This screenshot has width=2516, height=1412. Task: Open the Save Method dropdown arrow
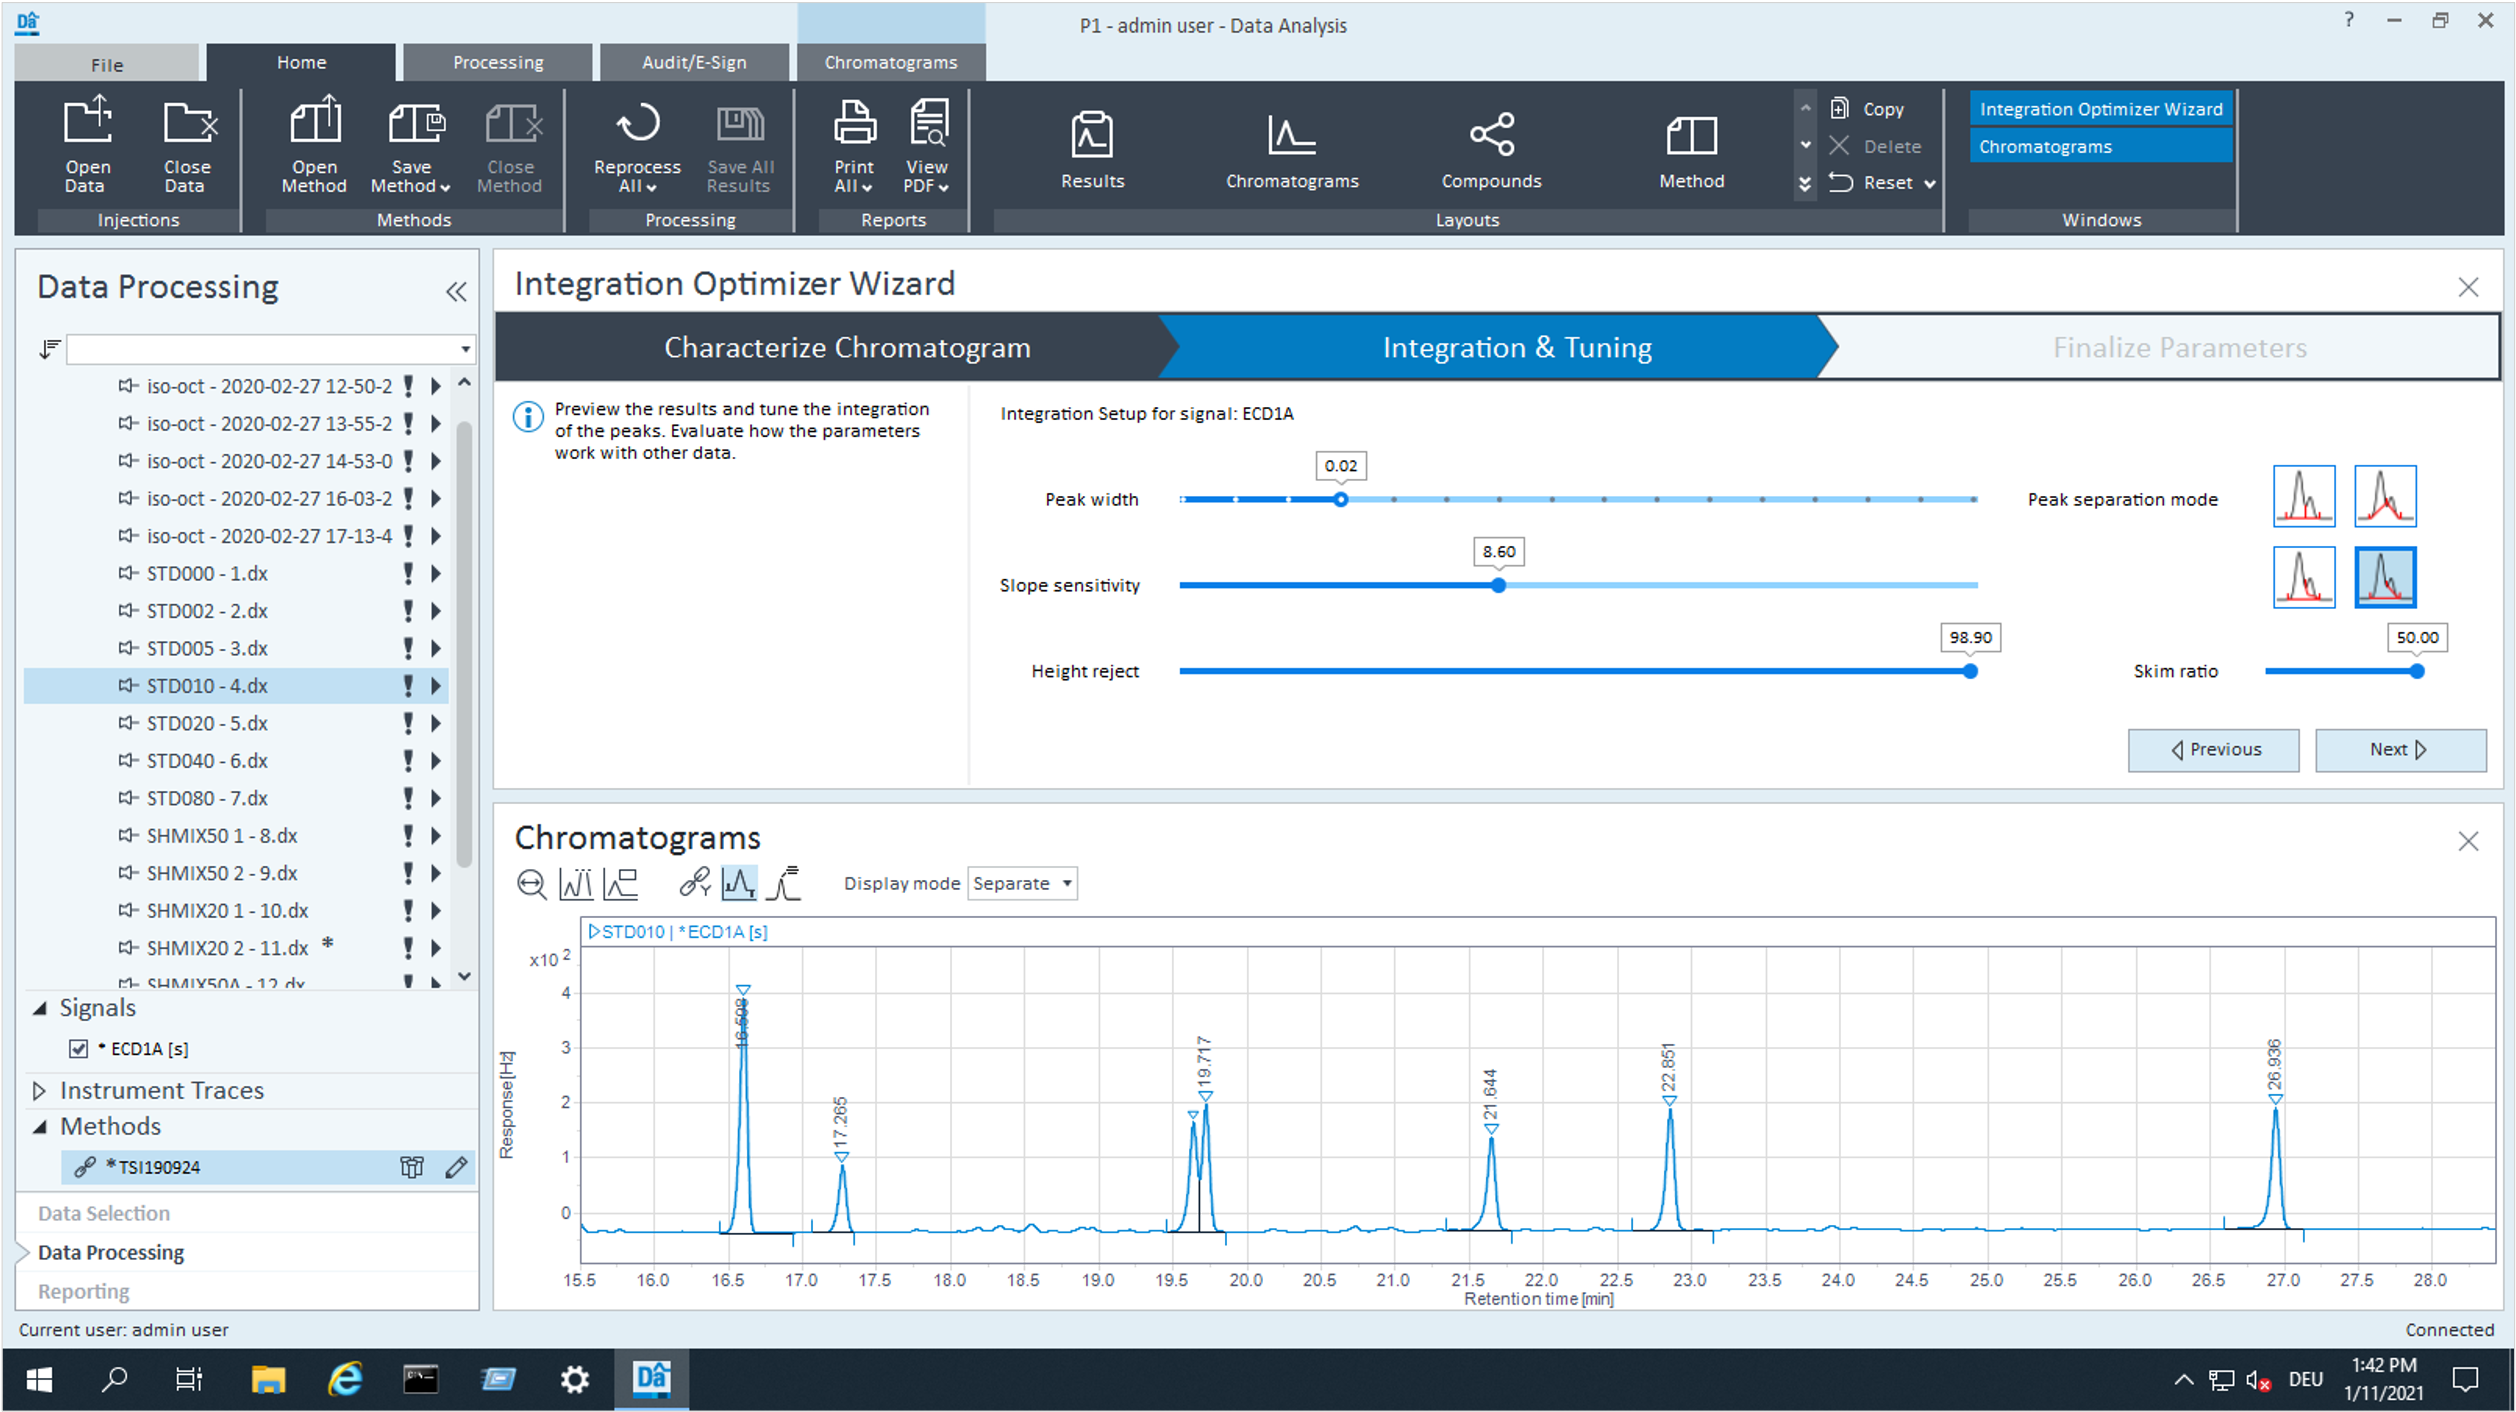[445, 188]
